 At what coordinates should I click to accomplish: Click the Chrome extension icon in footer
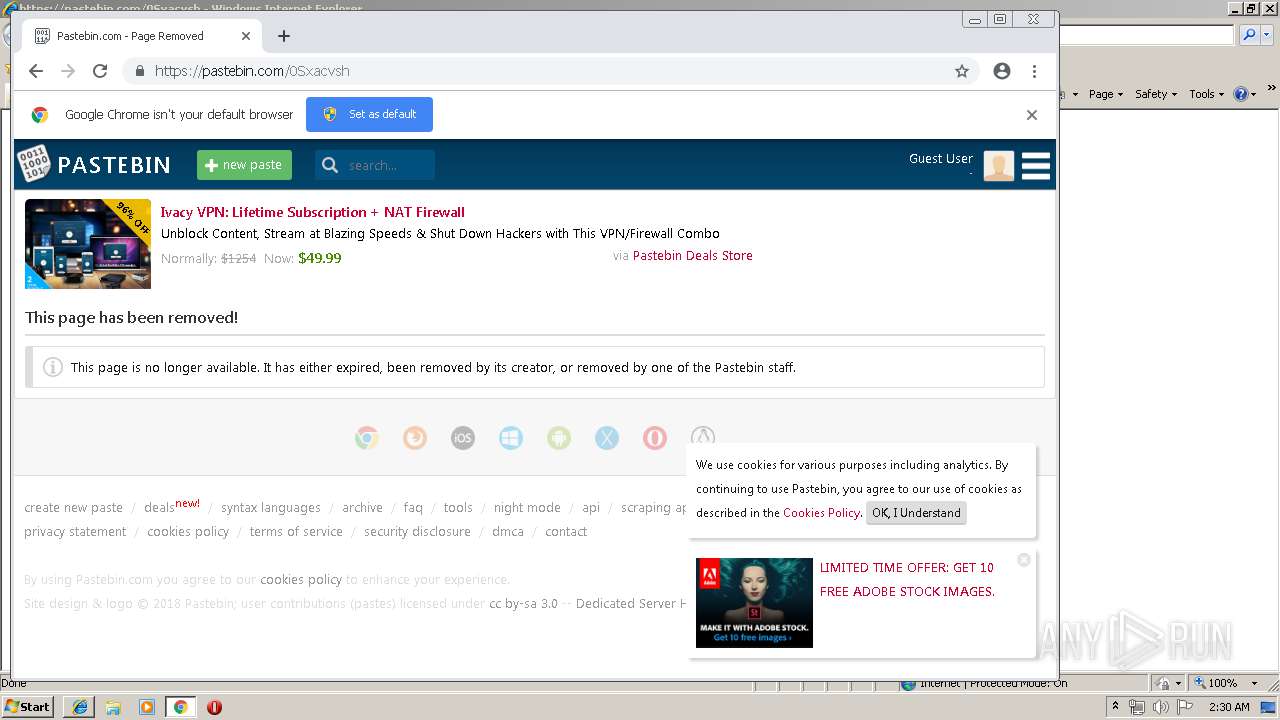367,438
